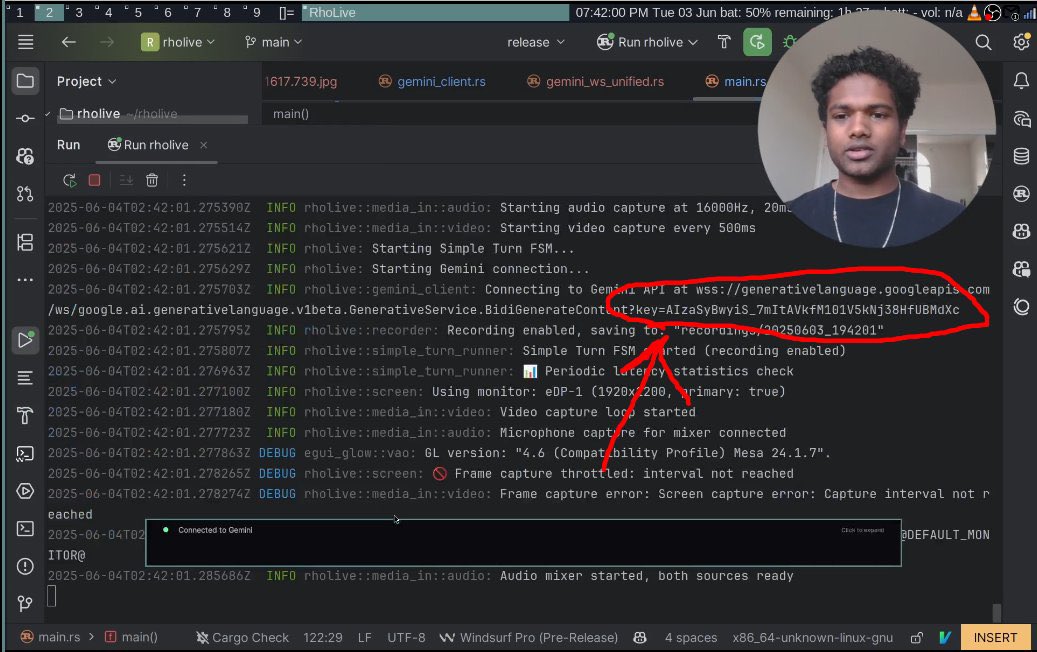Open the Database tool window icon
This screenshot has height=652, width=1037.
click(1021, 156)
